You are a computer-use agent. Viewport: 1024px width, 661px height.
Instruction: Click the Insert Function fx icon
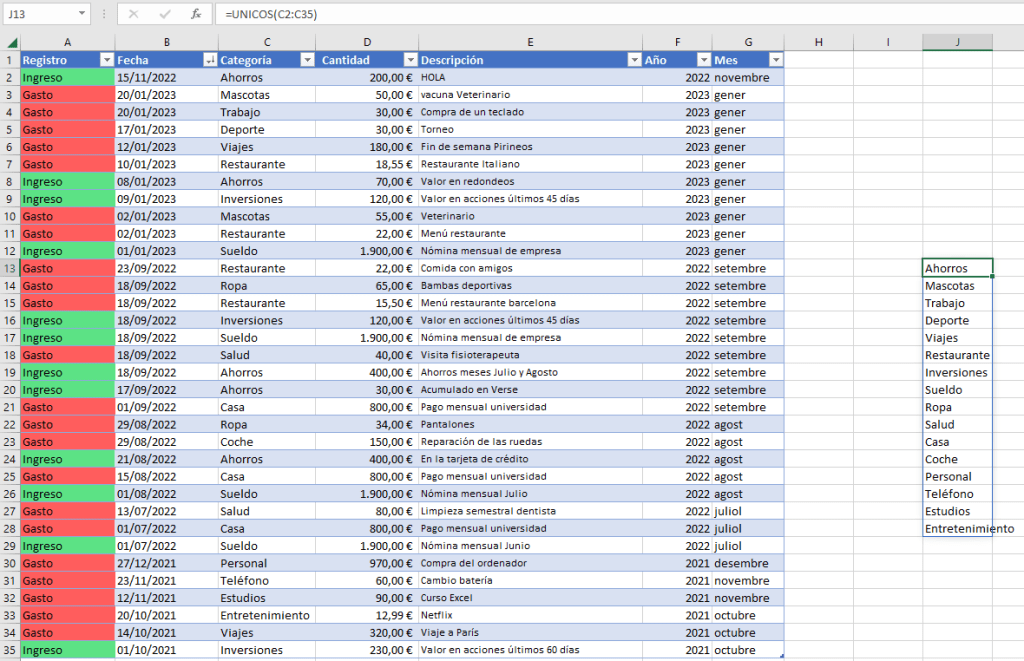pos(196,15)
